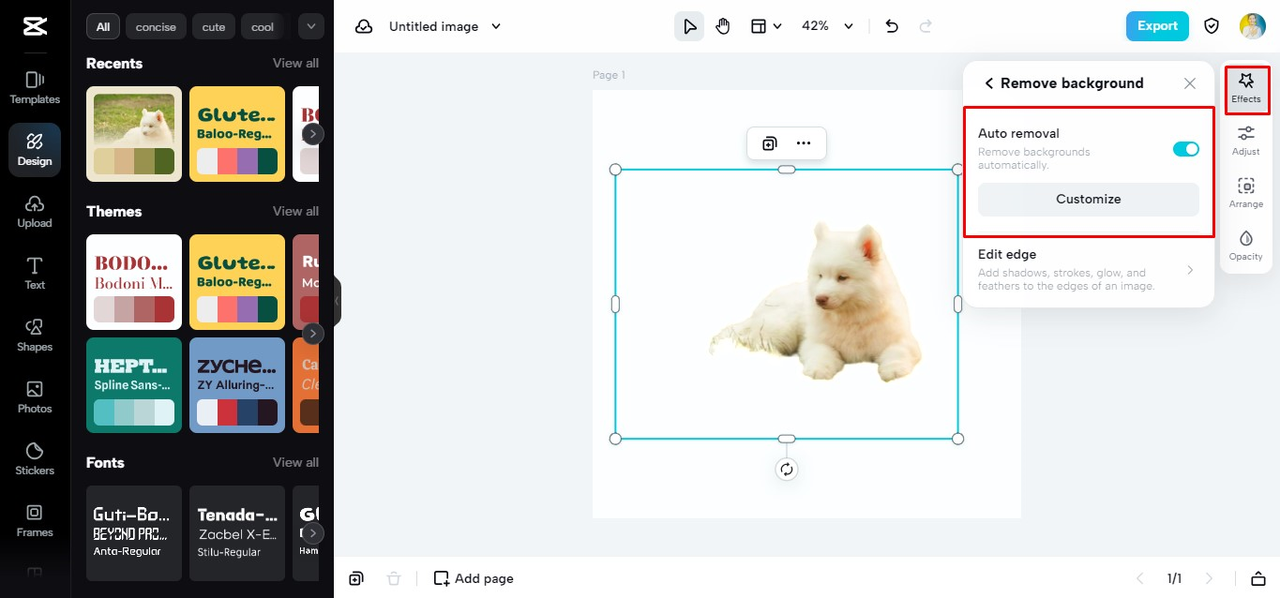Click the Customize button

click(1088, 199)
